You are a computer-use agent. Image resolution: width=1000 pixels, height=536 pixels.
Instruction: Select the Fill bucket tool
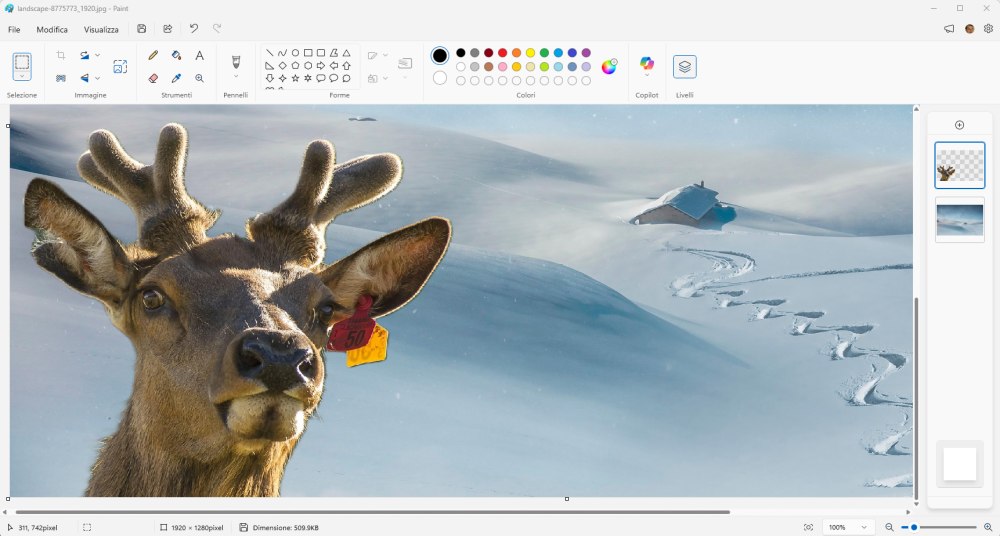coord(177,56)
